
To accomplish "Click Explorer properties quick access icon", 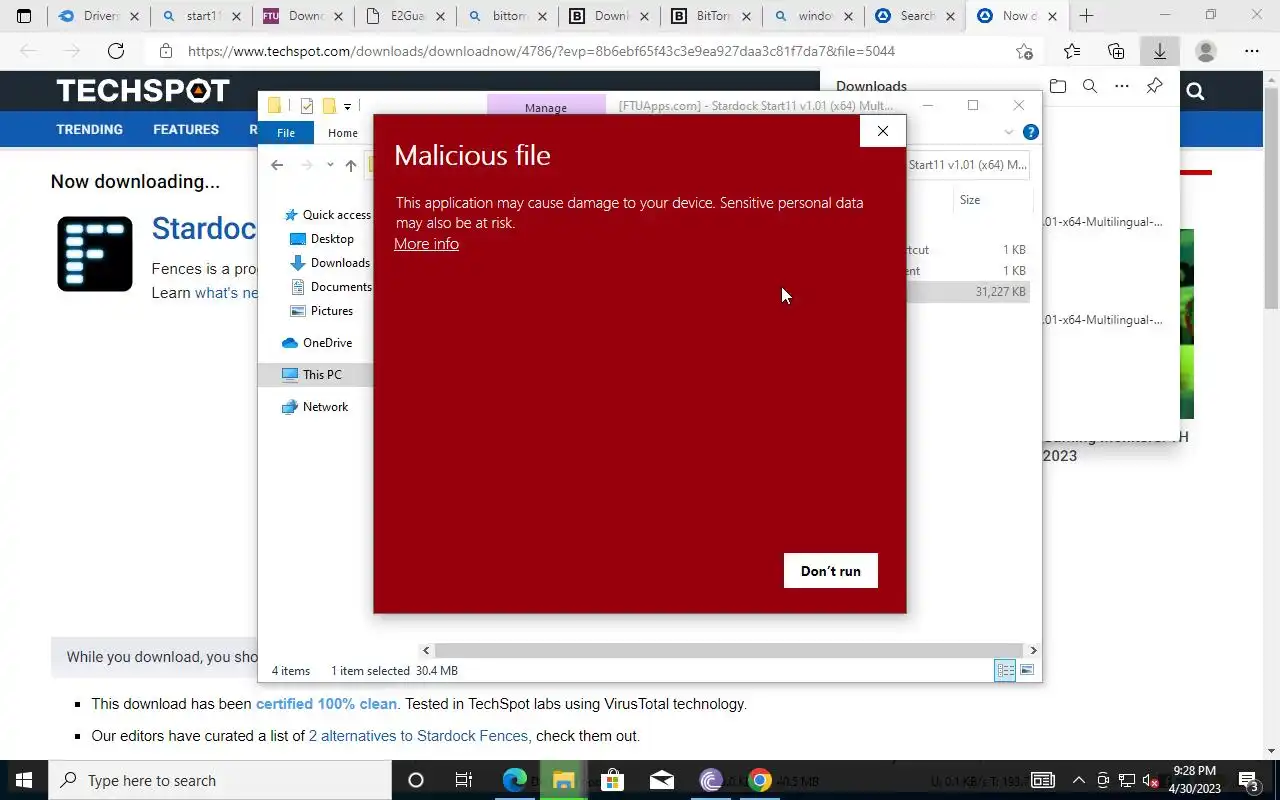I will 307,106.
